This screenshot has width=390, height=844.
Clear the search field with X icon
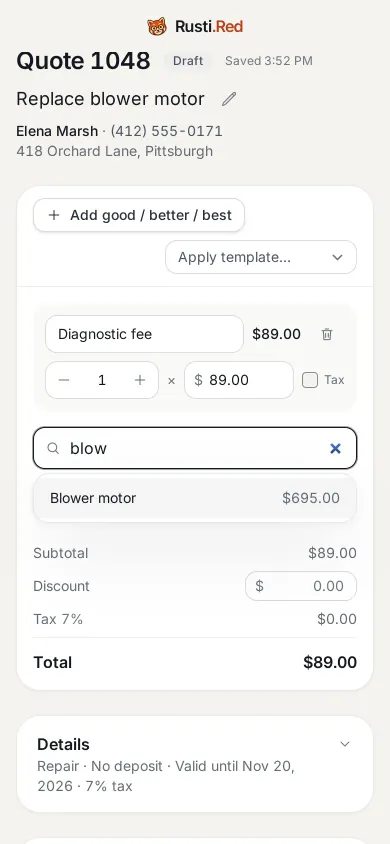(x=335, y=448)
